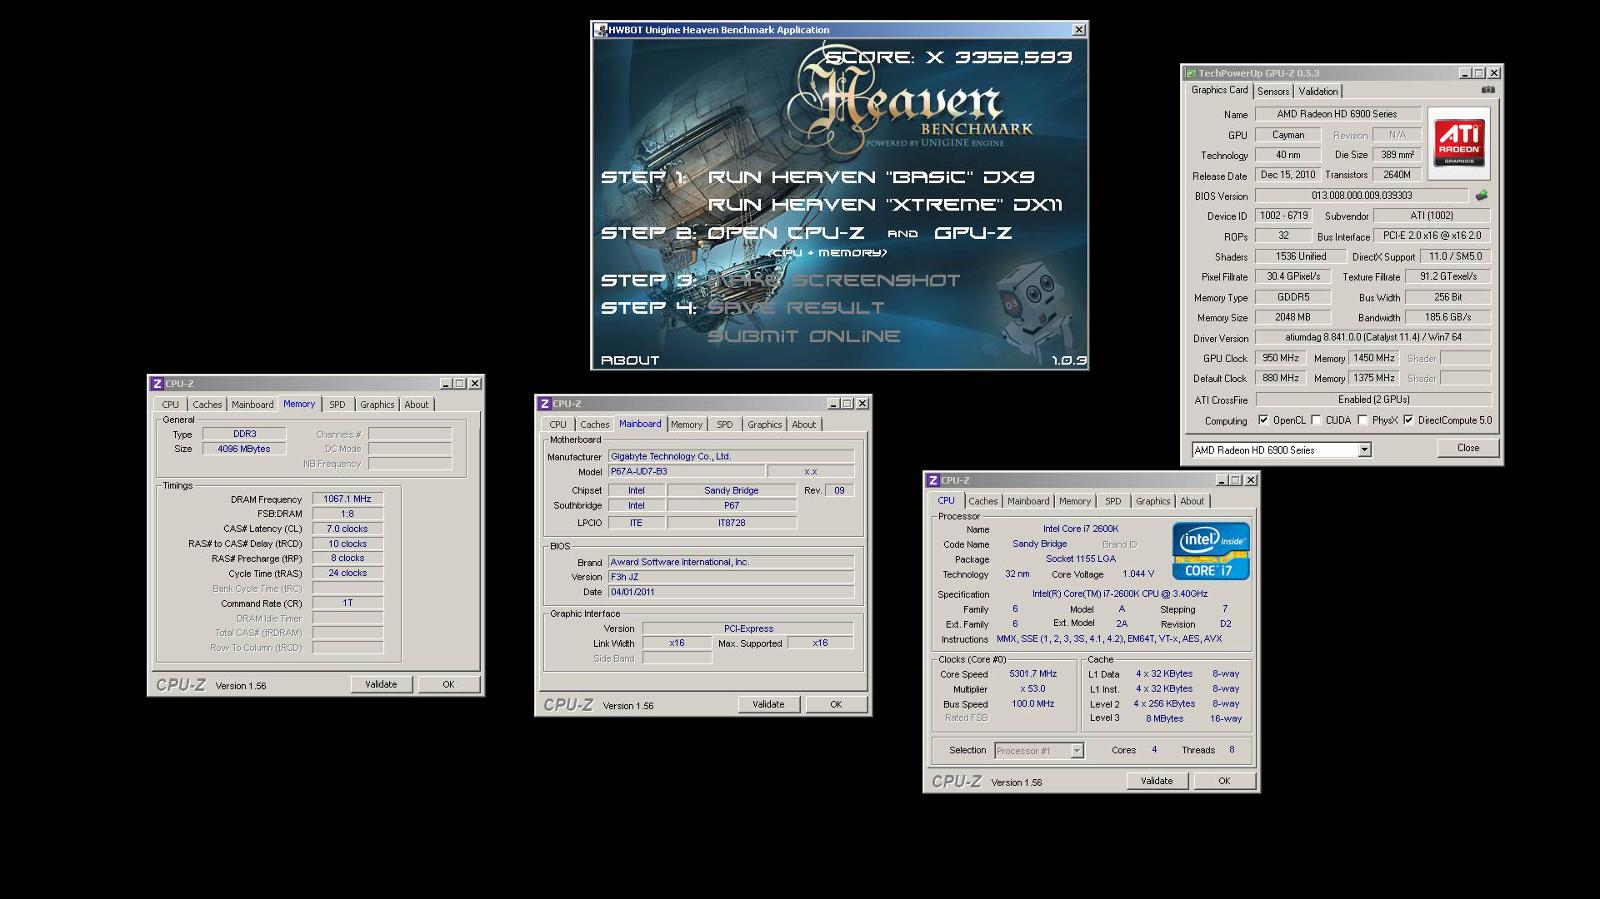The width and height of the screenshot is (1600, 899).
Task: Open Memory tab in CPU-Z CPU window
Action: pyautogui.click(x=1075, y=502)
